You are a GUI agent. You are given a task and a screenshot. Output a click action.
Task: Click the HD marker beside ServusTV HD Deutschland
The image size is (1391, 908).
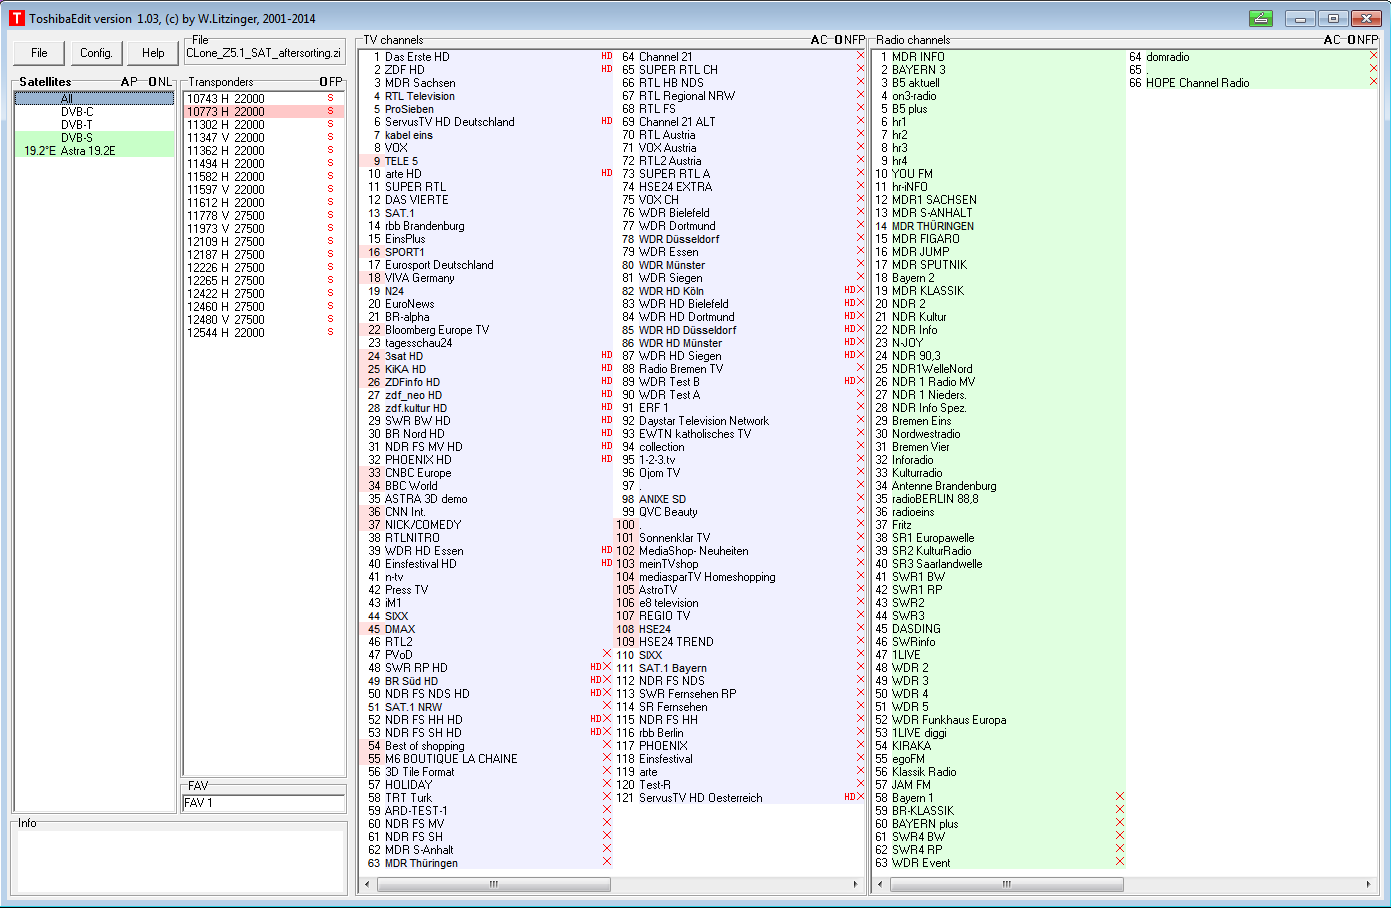coord(606,122)
